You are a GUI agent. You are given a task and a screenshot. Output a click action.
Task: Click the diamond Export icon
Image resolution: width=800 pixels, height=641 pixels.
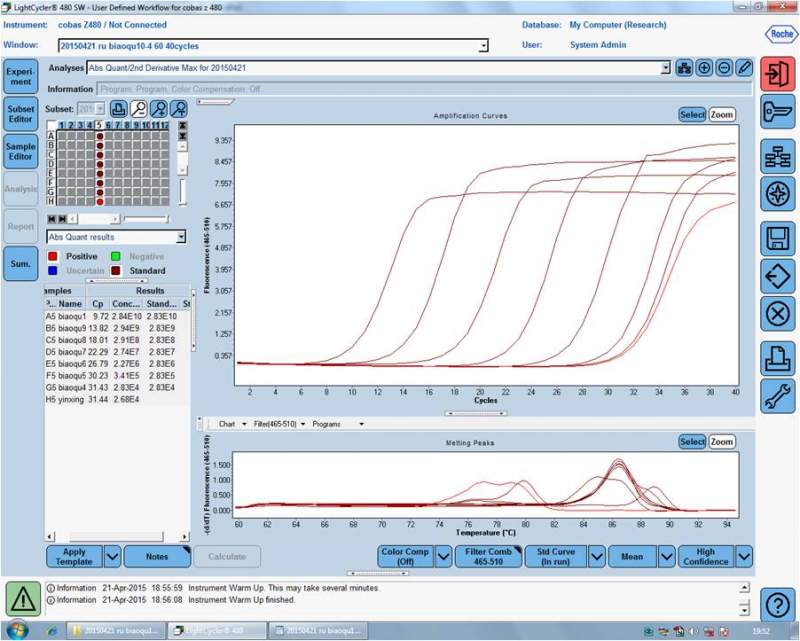pyautogui.click(x=778, y=276)
